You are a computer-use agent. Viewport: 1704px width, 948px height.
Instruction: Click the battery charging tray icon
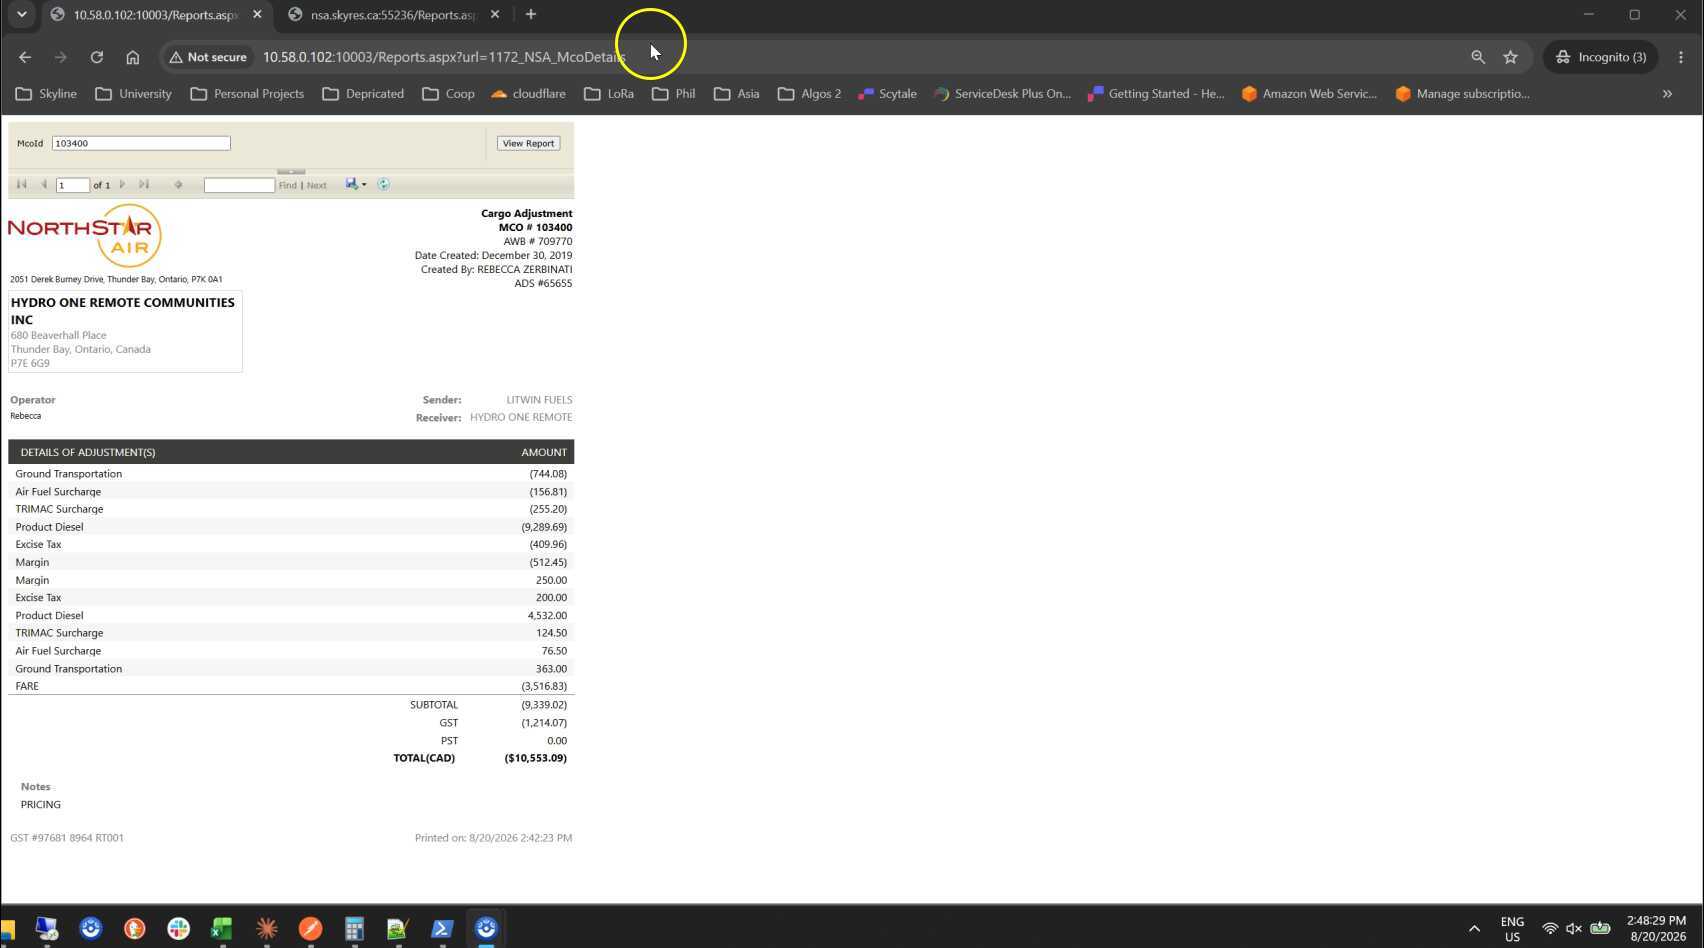point(1600,929)
